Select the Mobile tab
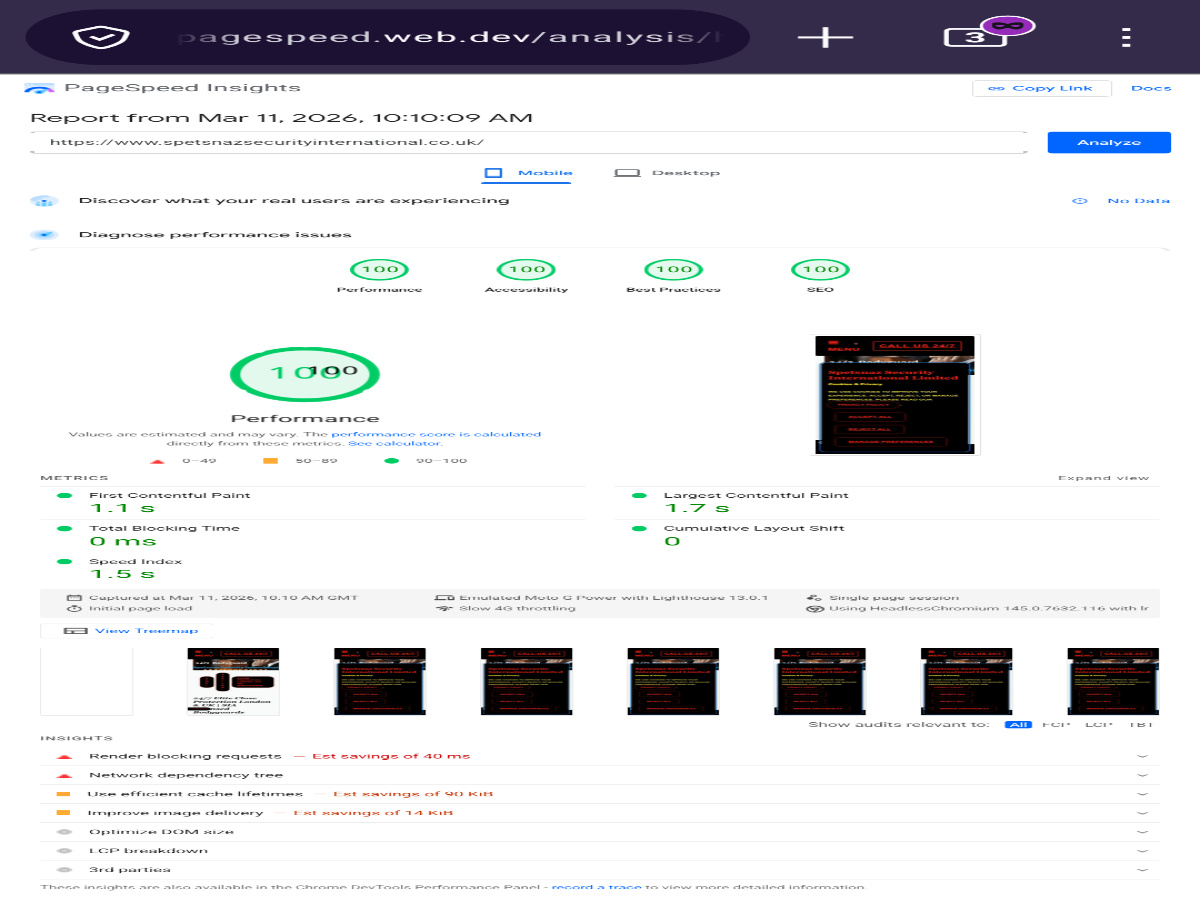 pos(530,173)
